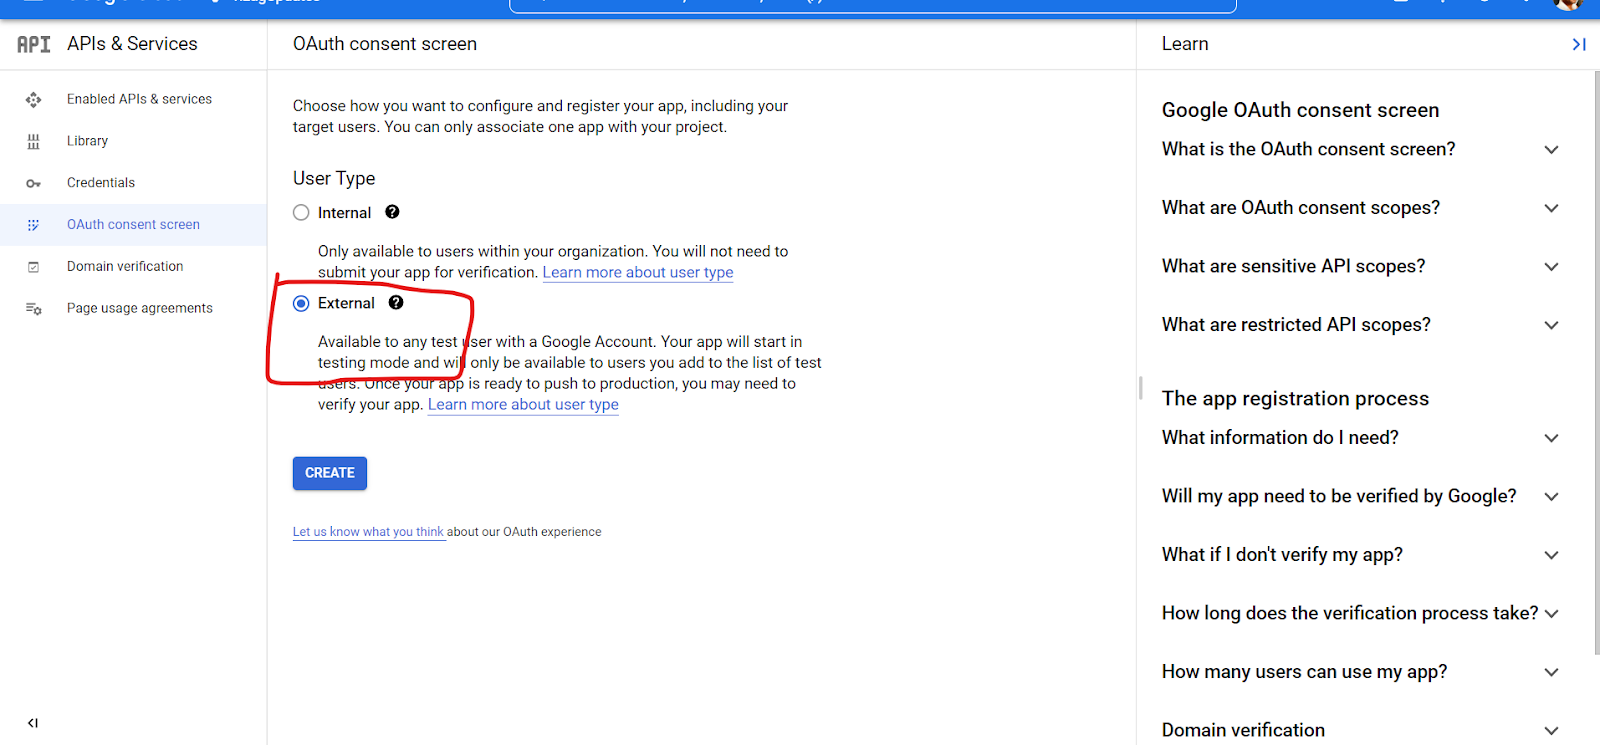Open "Learn more about user type" under External
This screenshot has width=1600, height=745.
(523, 404)
